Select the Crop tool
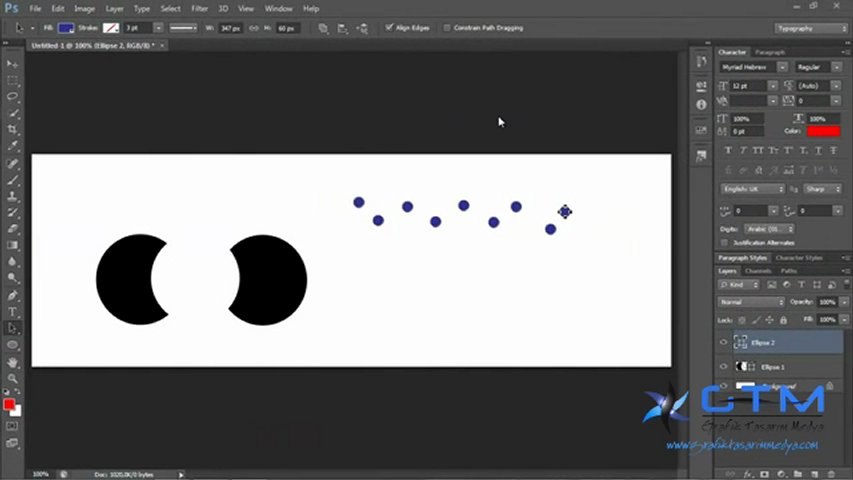Screen dimensions: 853x480 12,130
